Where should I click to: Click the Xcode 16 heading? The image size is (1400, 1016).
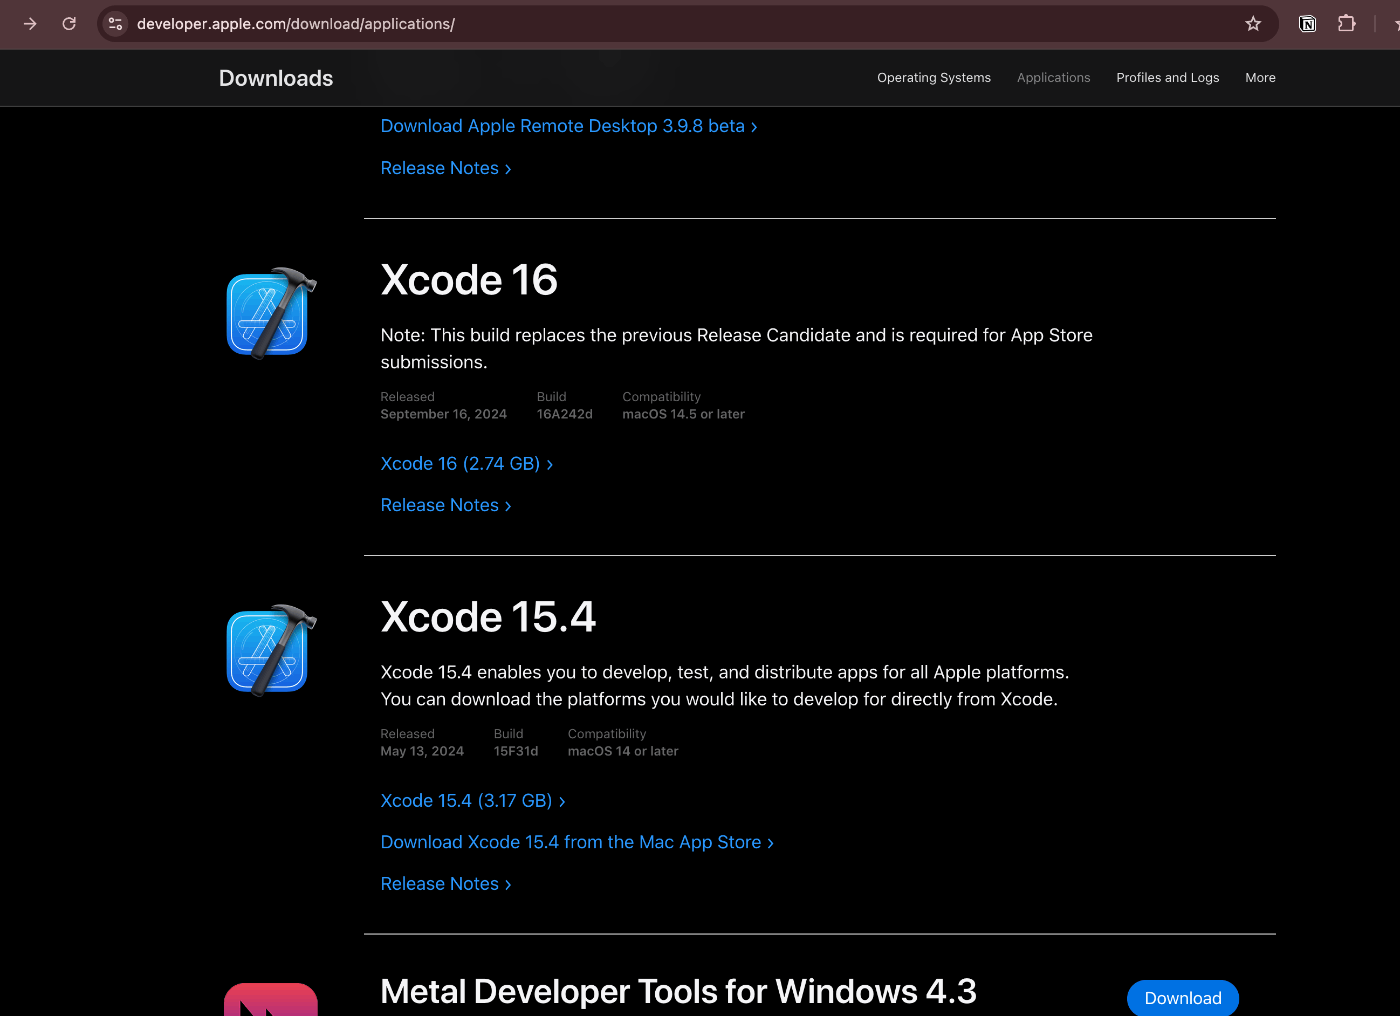coord(469,280)
